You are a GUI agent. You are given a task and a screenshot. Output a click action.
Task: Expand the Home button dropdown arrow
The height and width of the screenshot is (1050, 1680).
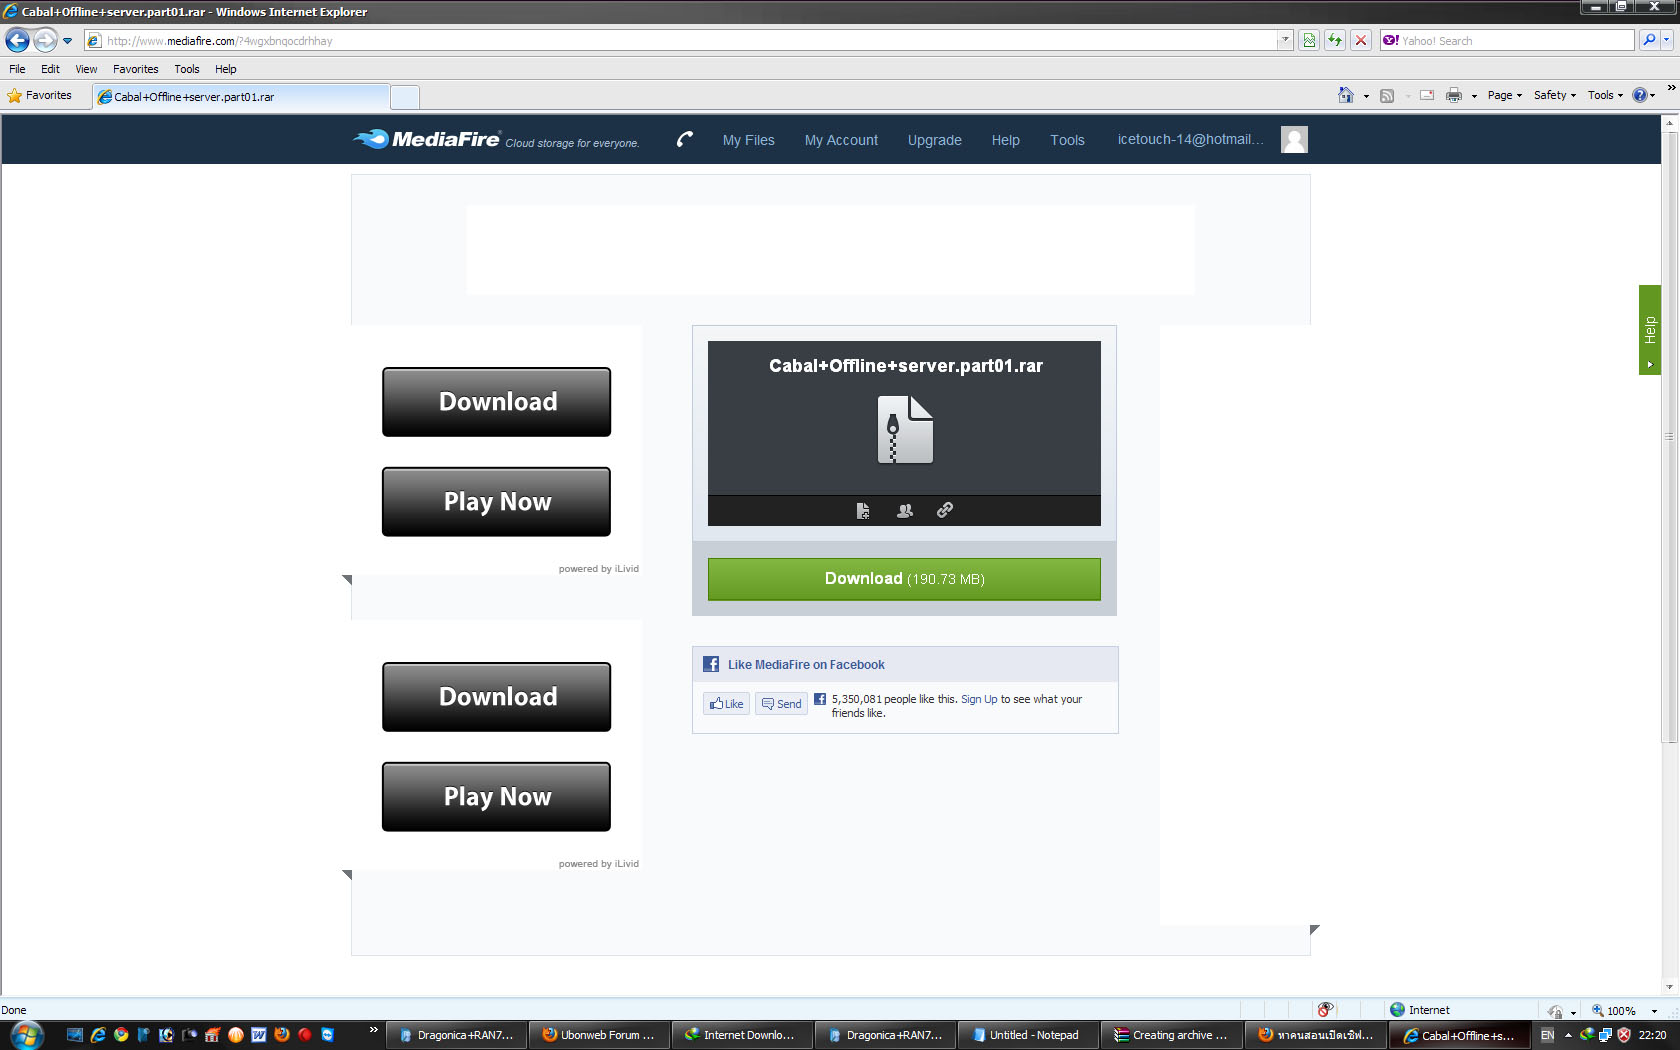[1366, 96]
